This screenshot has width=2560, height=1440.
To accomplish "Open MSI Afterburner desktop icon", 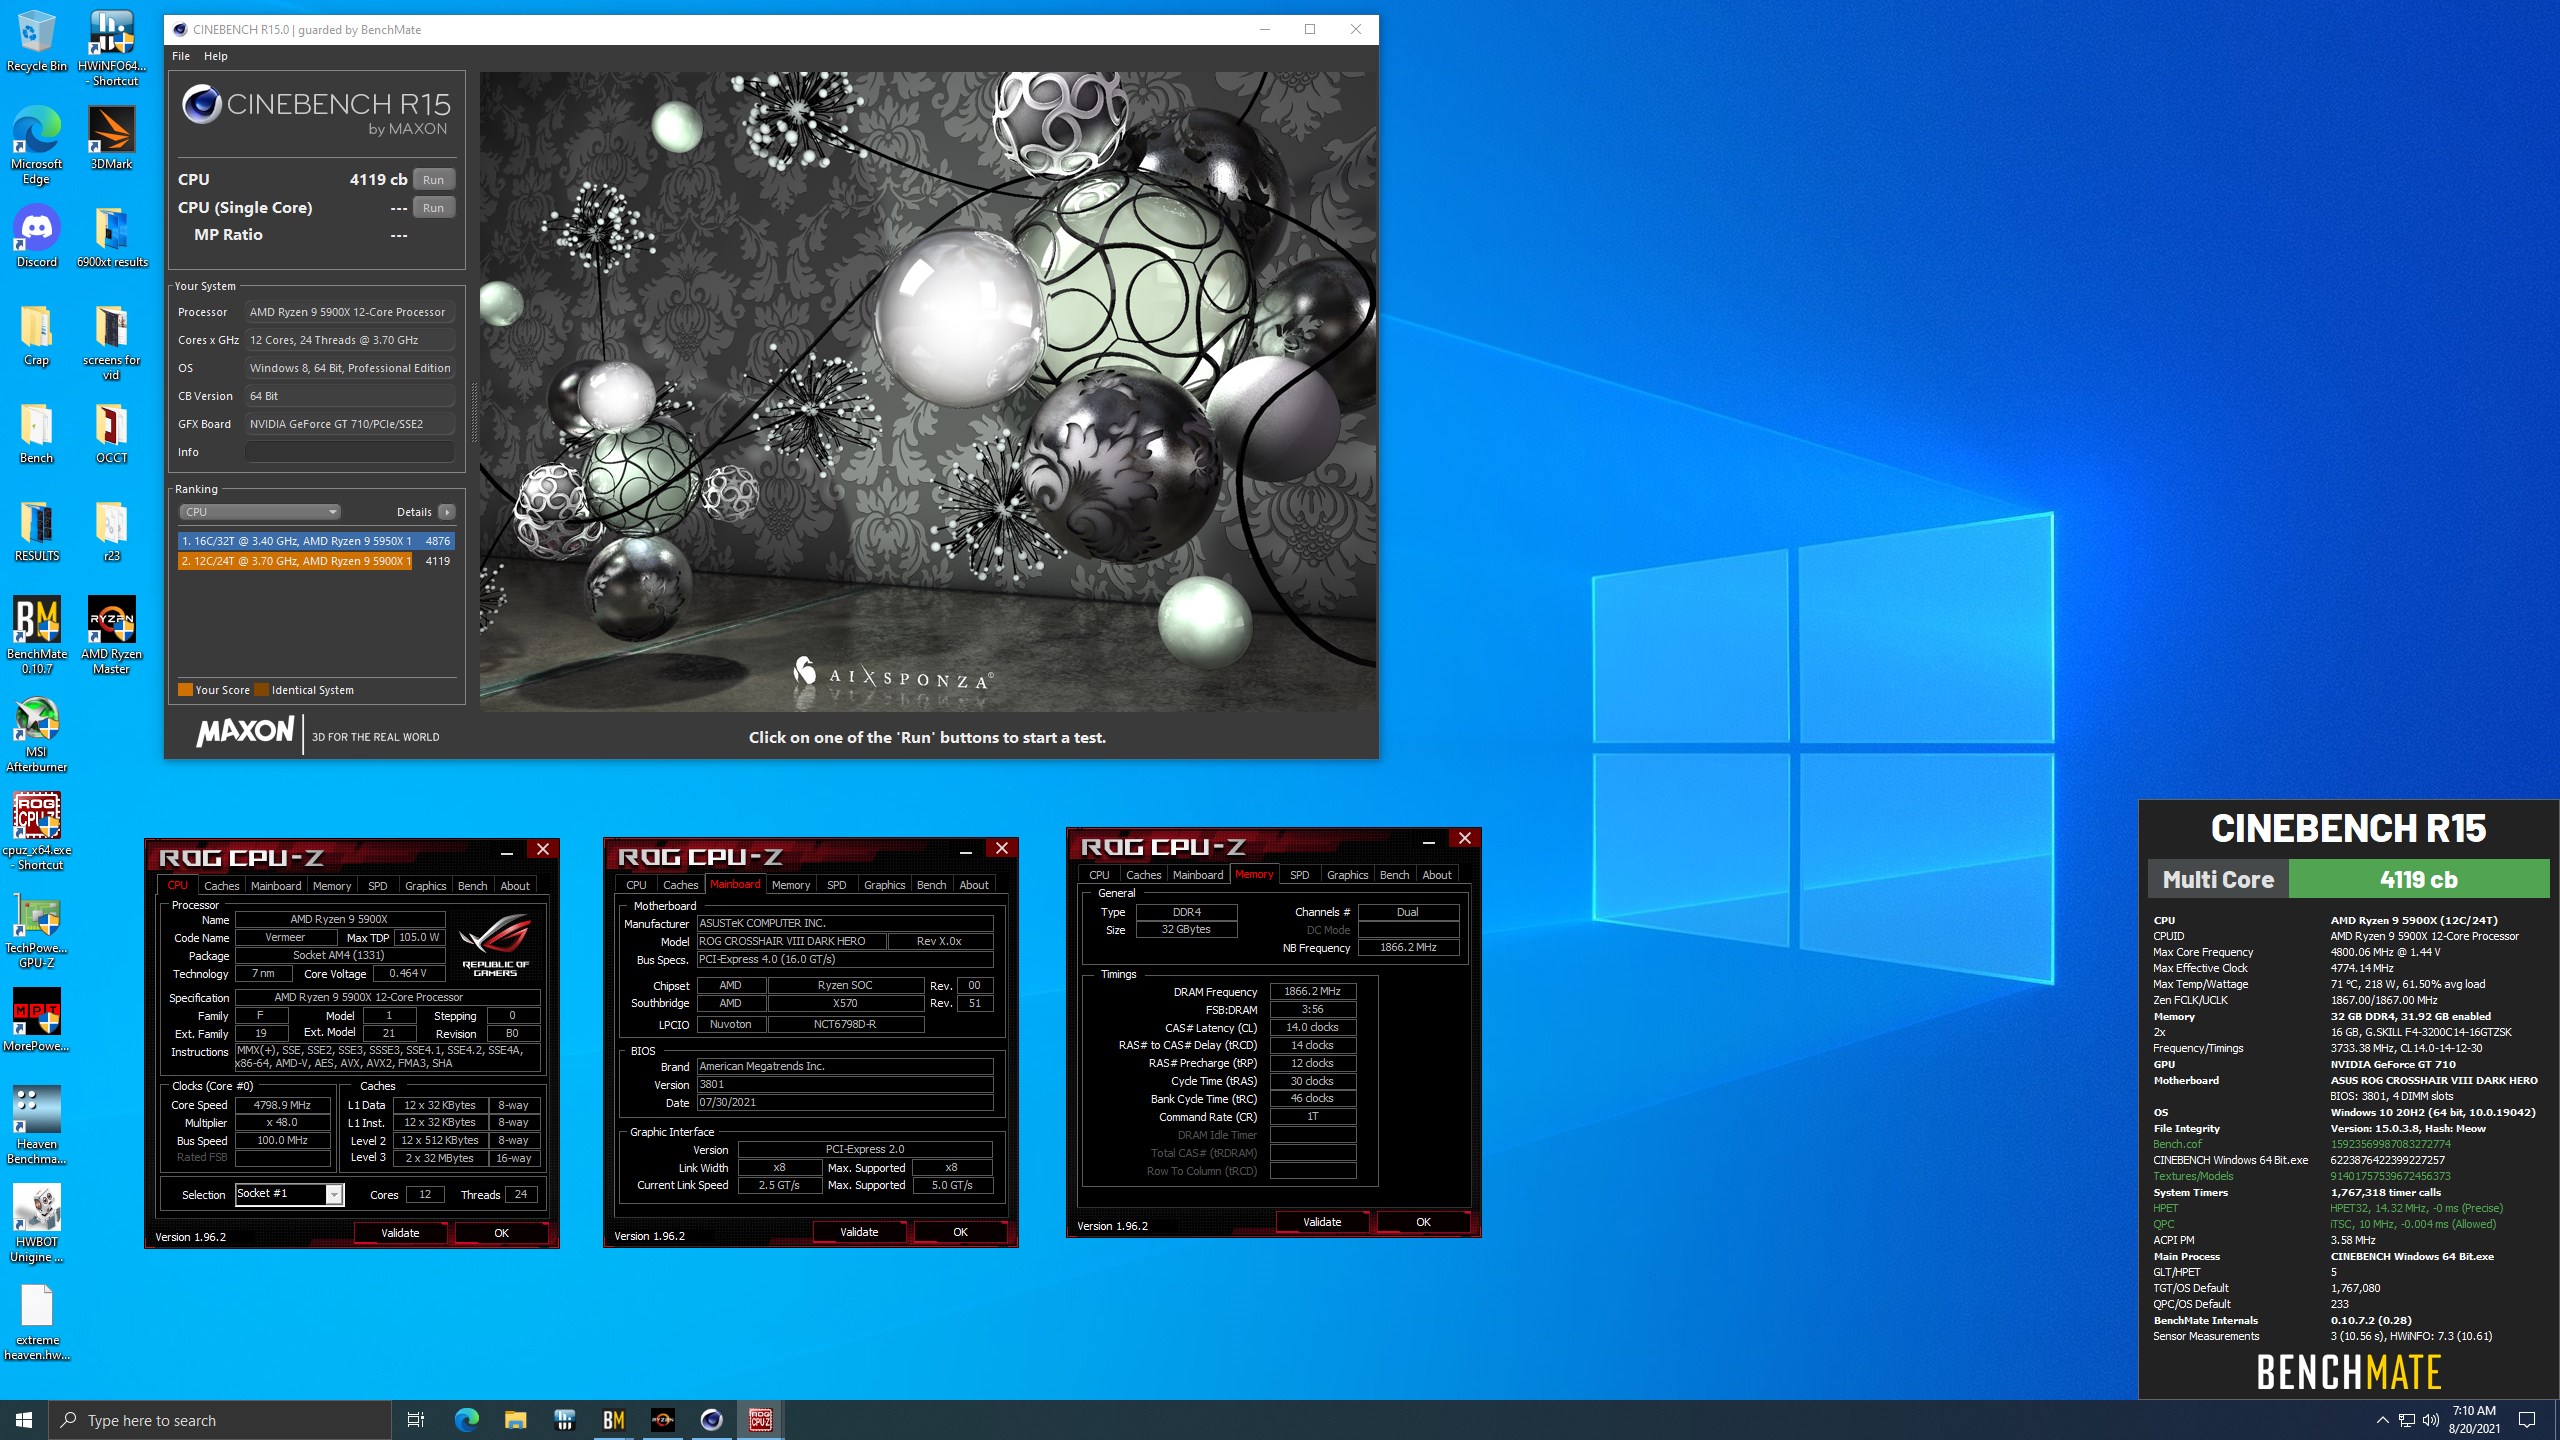I will click(36, 733).
